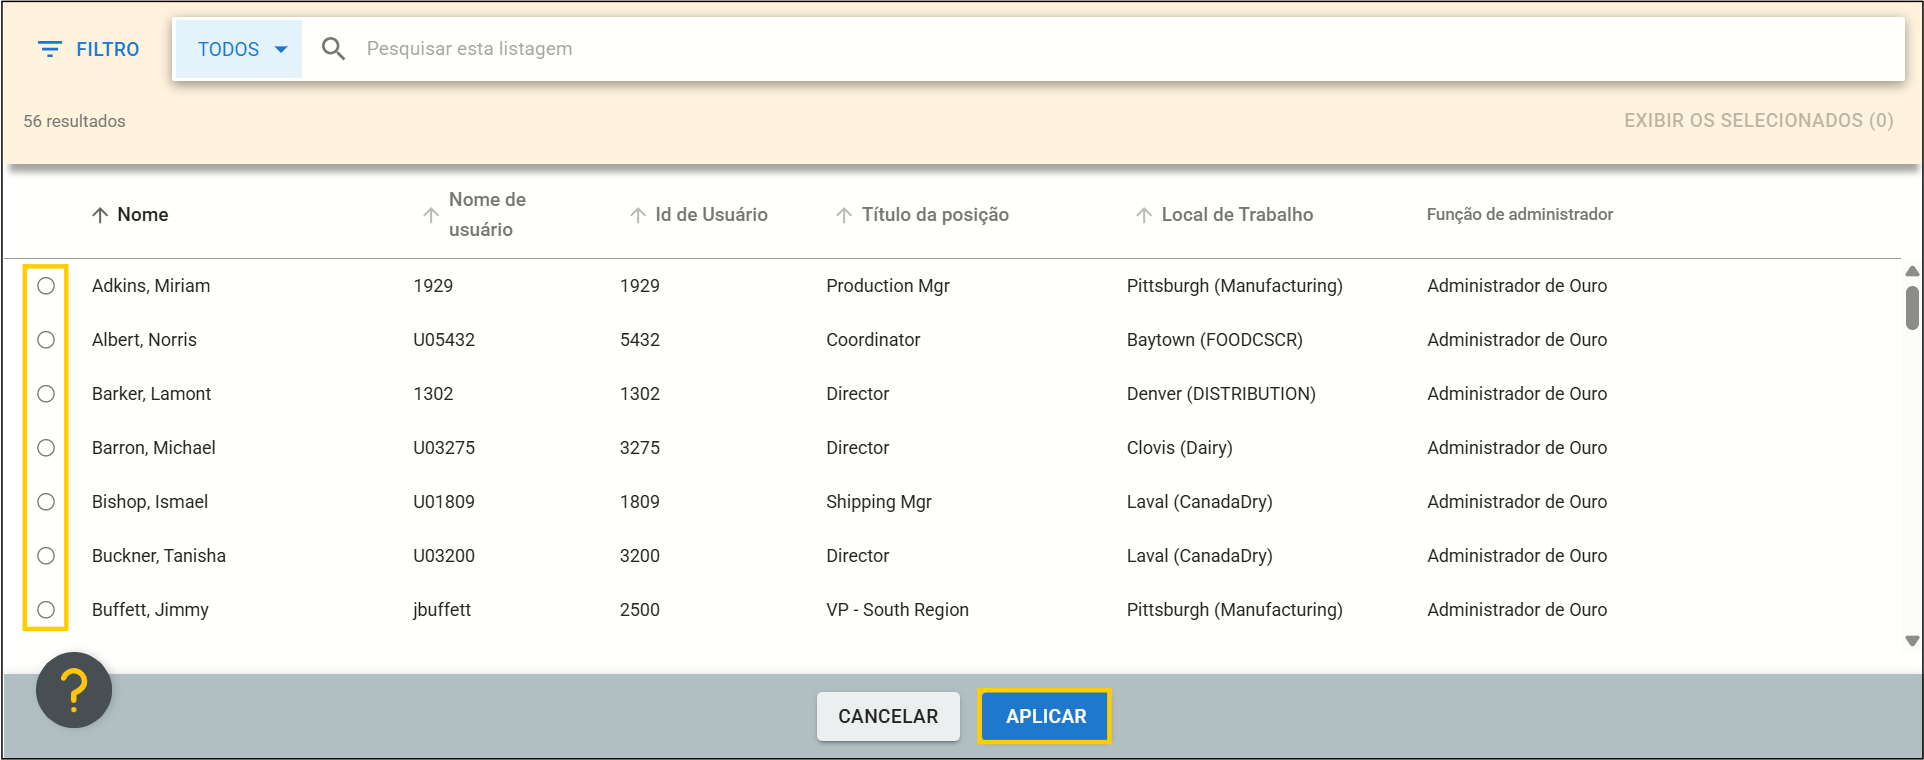Click the Coordinator position title
This screenshot has width=1924, height=760.
[873, 340]
